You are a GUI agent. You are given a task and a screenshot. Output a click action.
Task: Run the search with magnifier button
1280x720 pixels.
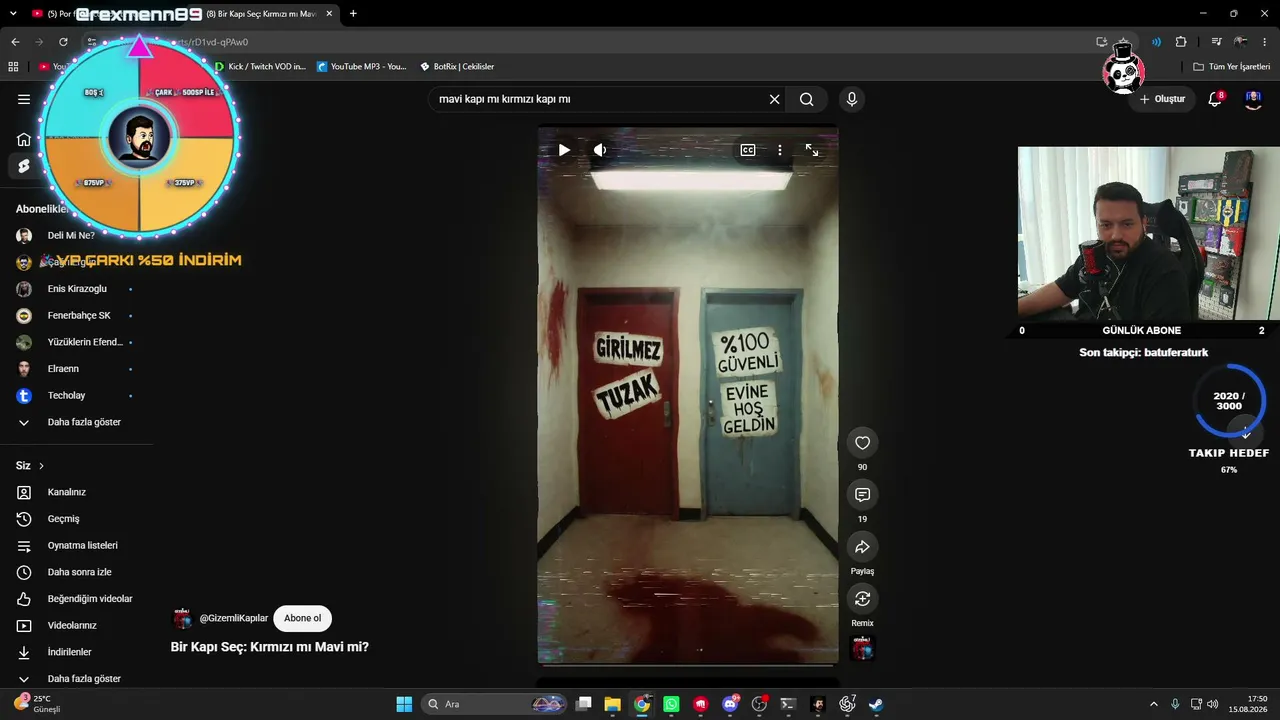point(807,99)
